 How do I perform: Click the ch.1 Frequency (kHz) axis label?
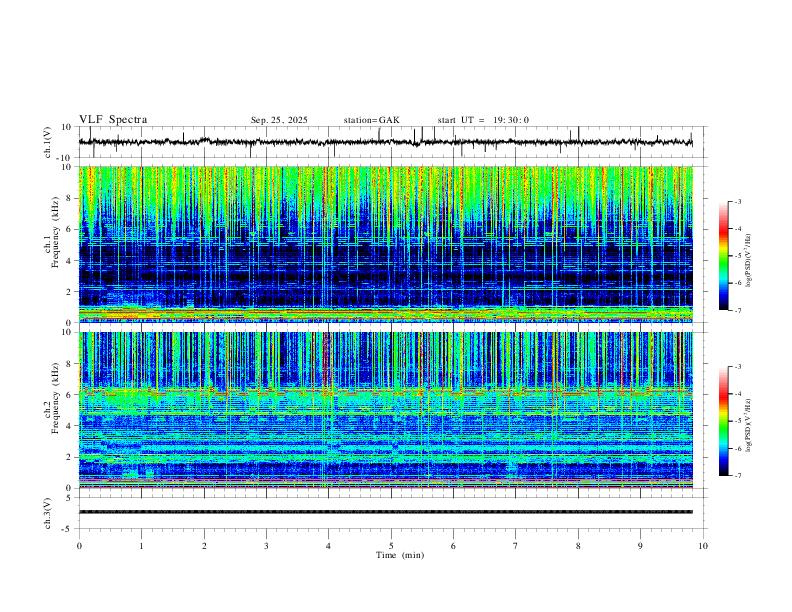pyautogui.click(x=51, y=232)
